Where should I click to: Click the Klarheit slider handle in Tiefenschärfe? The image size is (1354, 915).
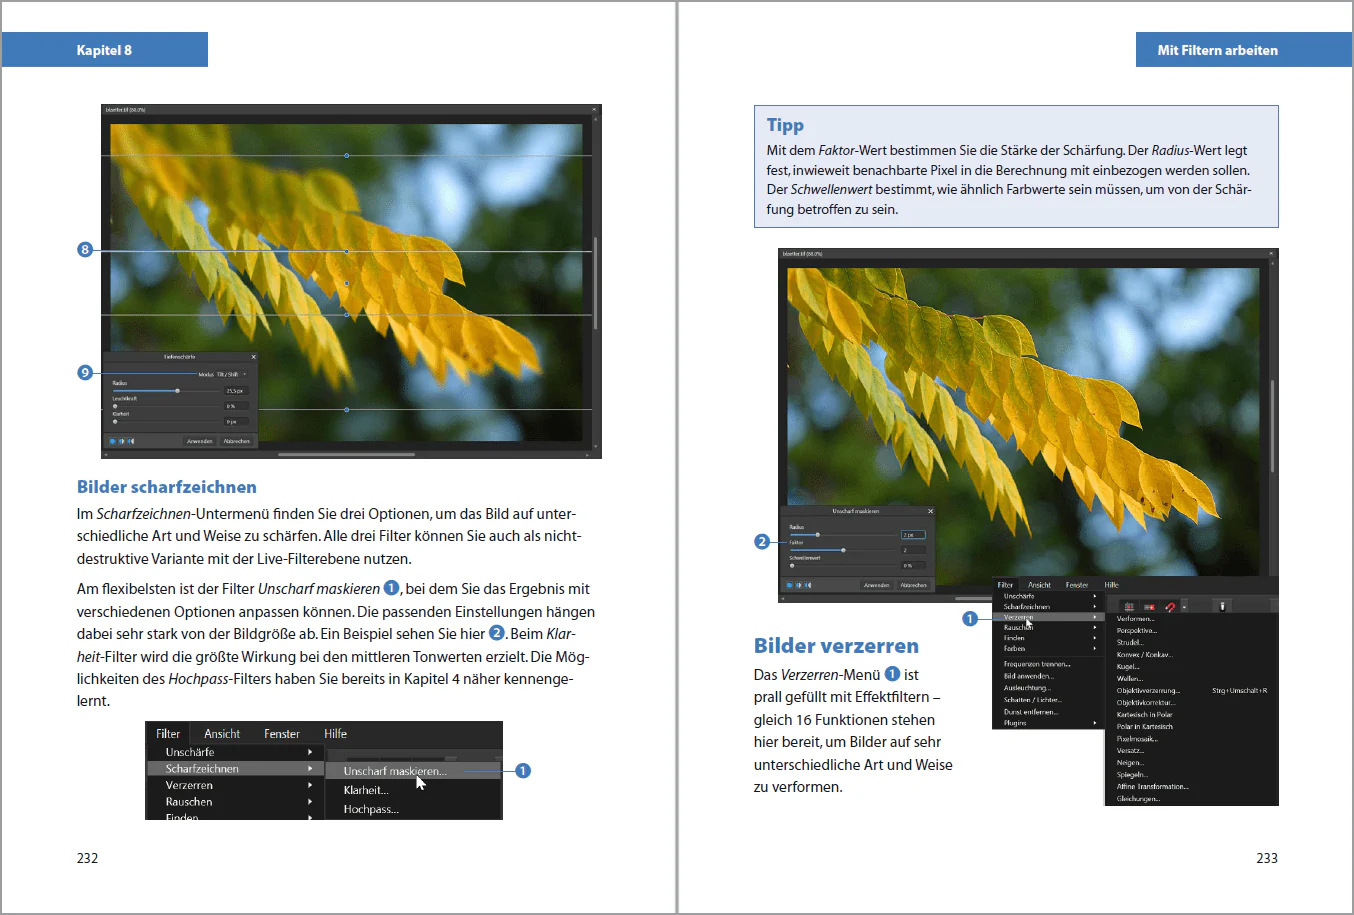(x=115, y=421)
